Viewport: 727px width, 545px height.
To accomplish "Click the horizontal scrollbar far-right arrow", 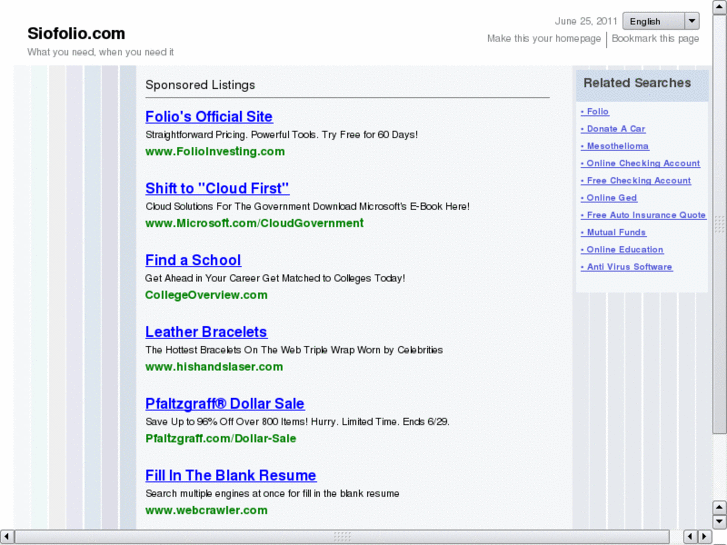I will click(x=705, y=537).
